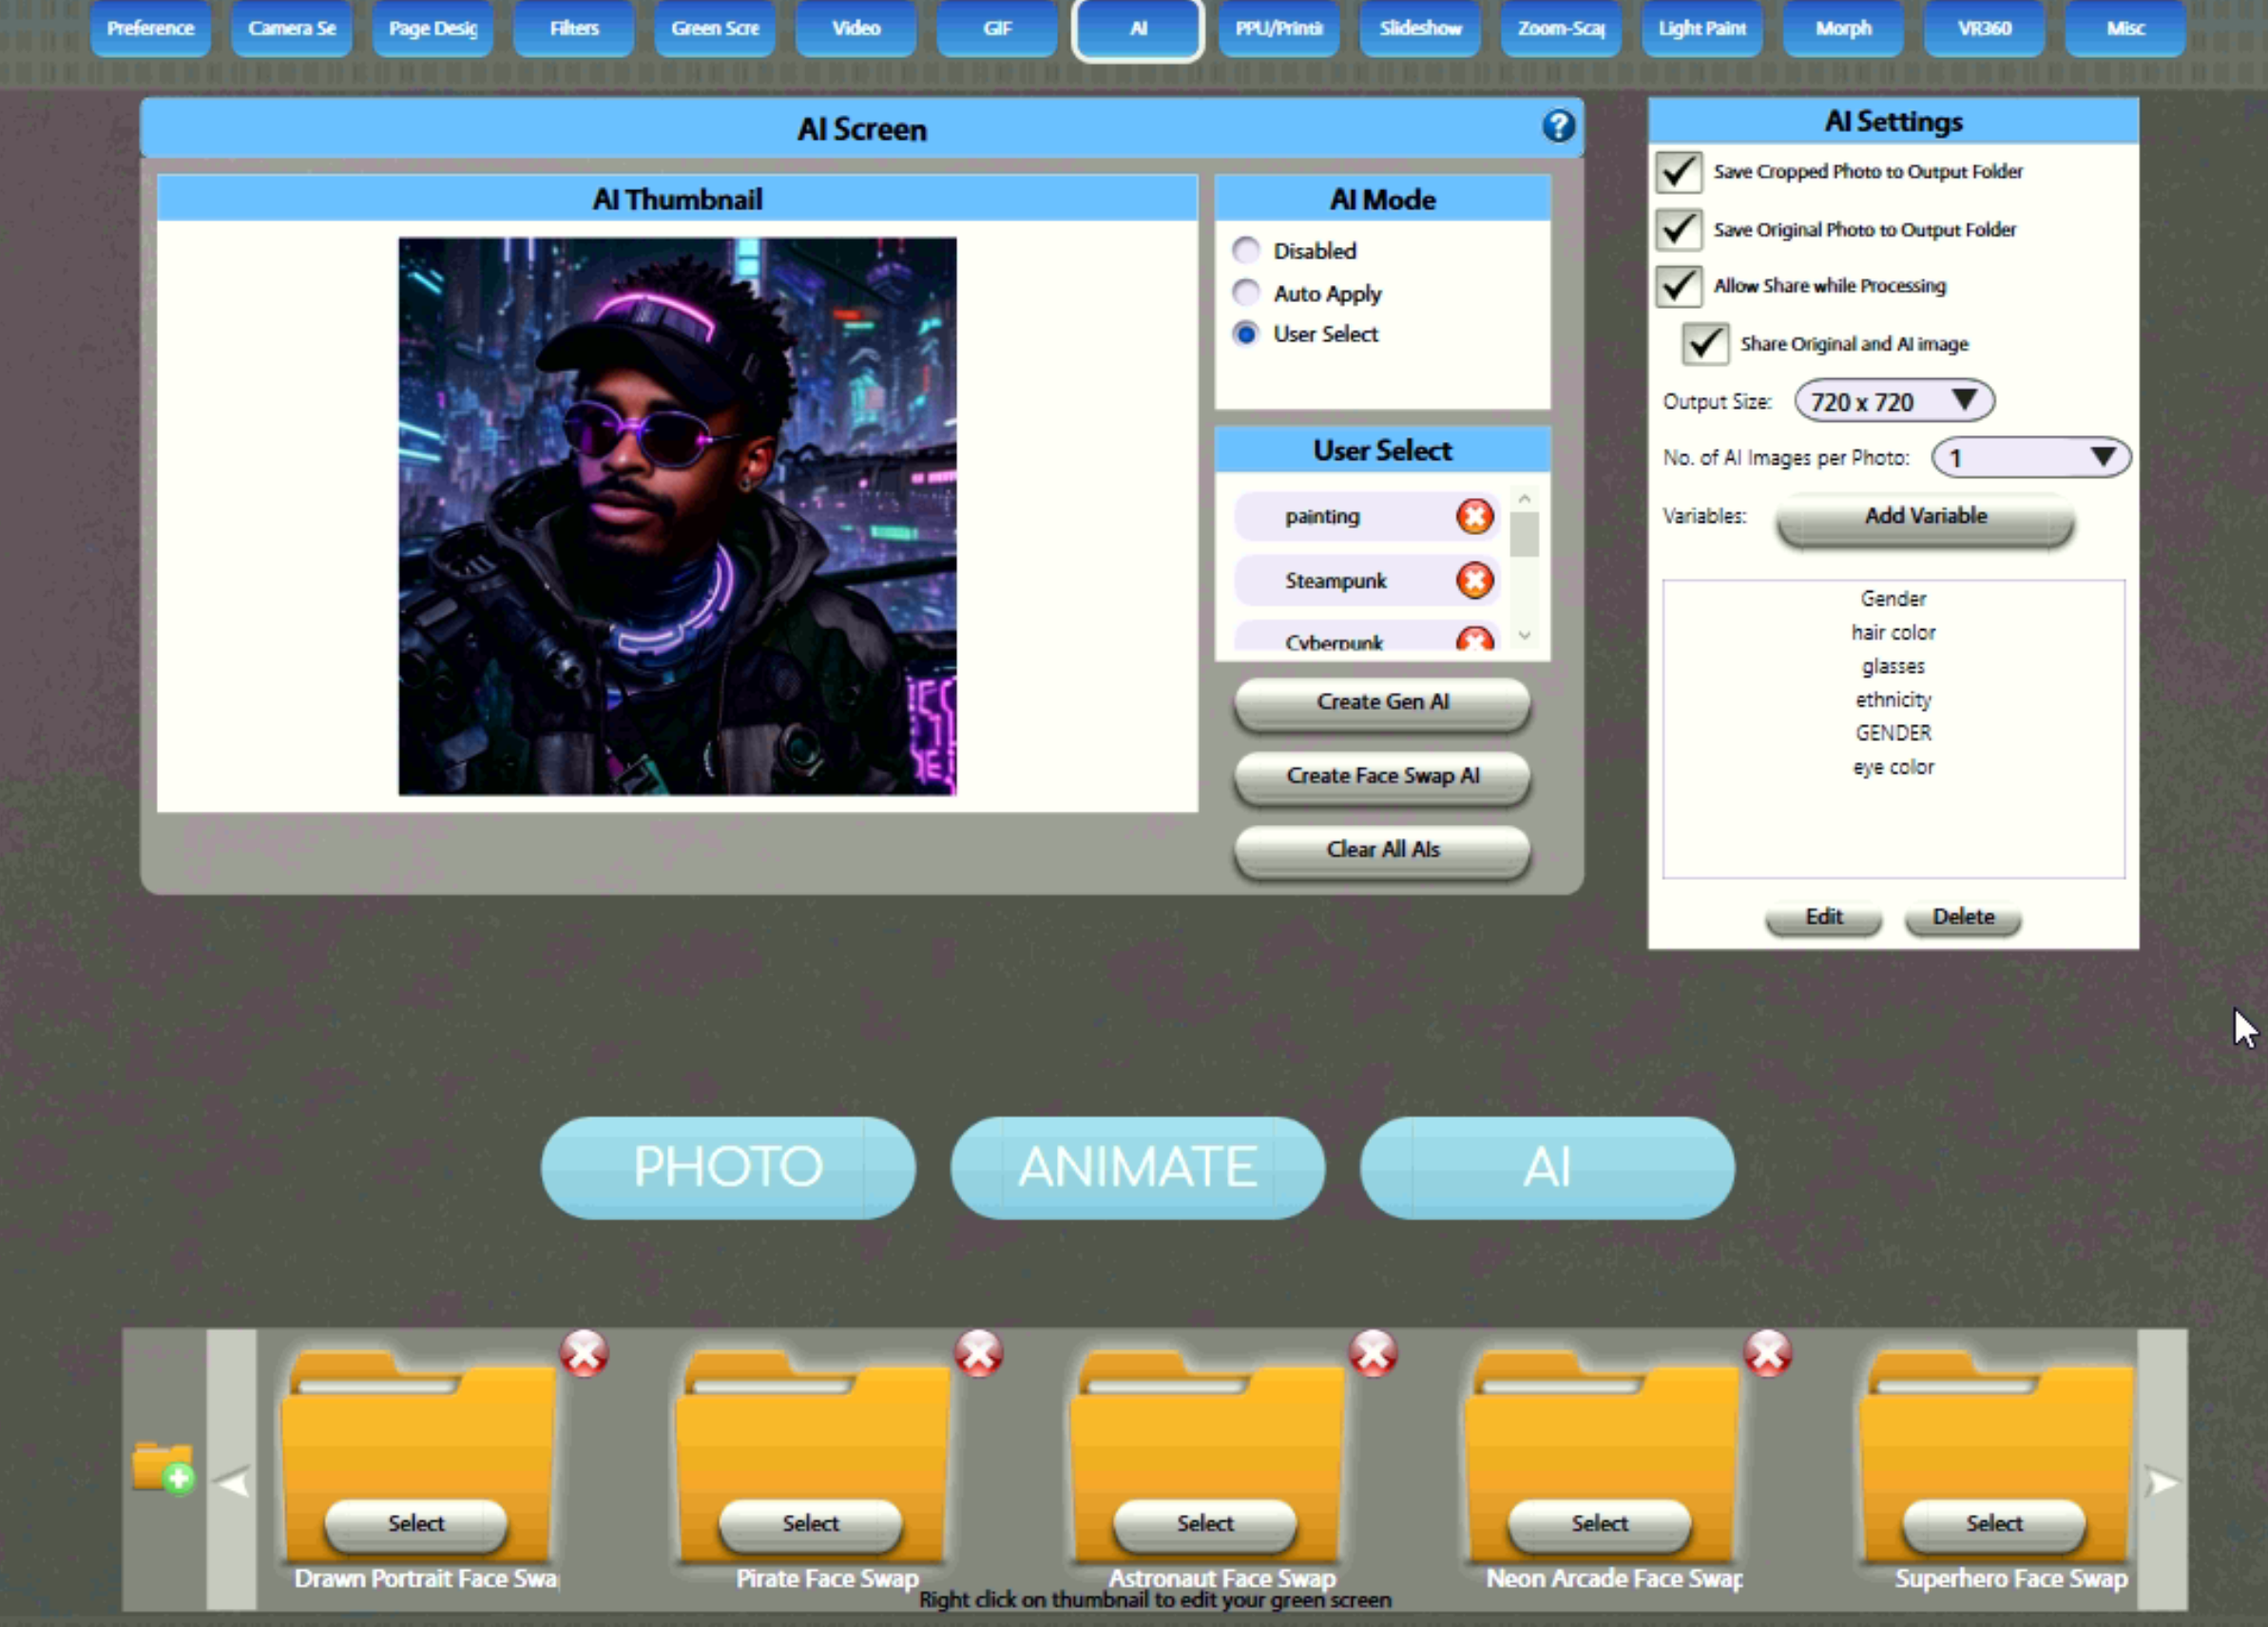Image resolution: width=2268 pixels, height=1627 pixels.
Task: Remove the Drawn Portrait Face Swap folder
Action: pos(584,1353)
